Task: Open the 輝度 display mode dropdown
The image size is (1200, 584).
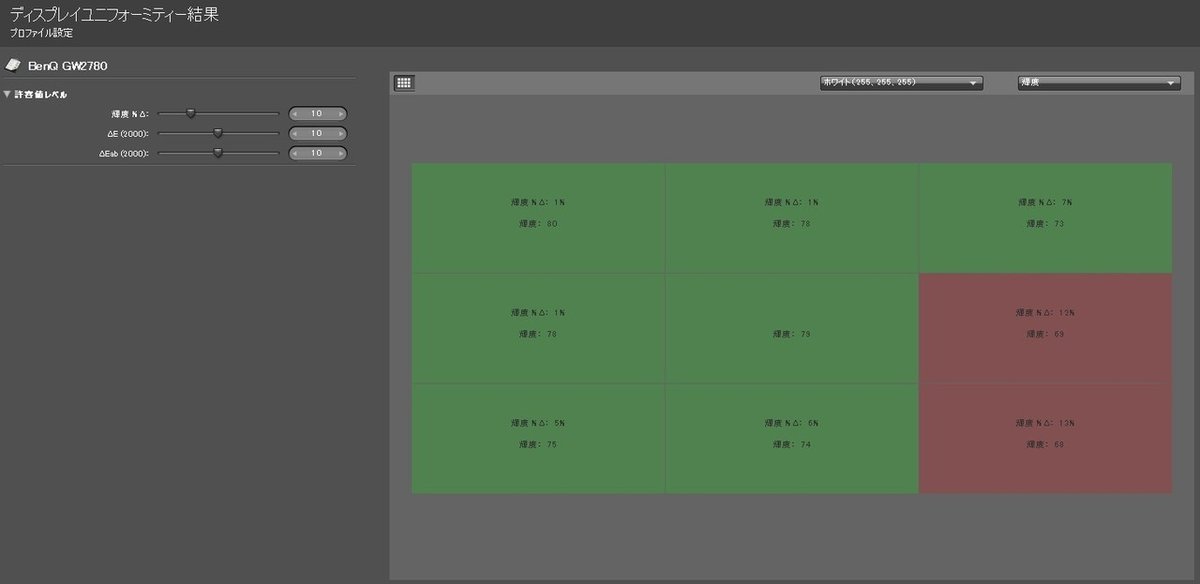Action: pyautogui.click(x=1099, y=83)
